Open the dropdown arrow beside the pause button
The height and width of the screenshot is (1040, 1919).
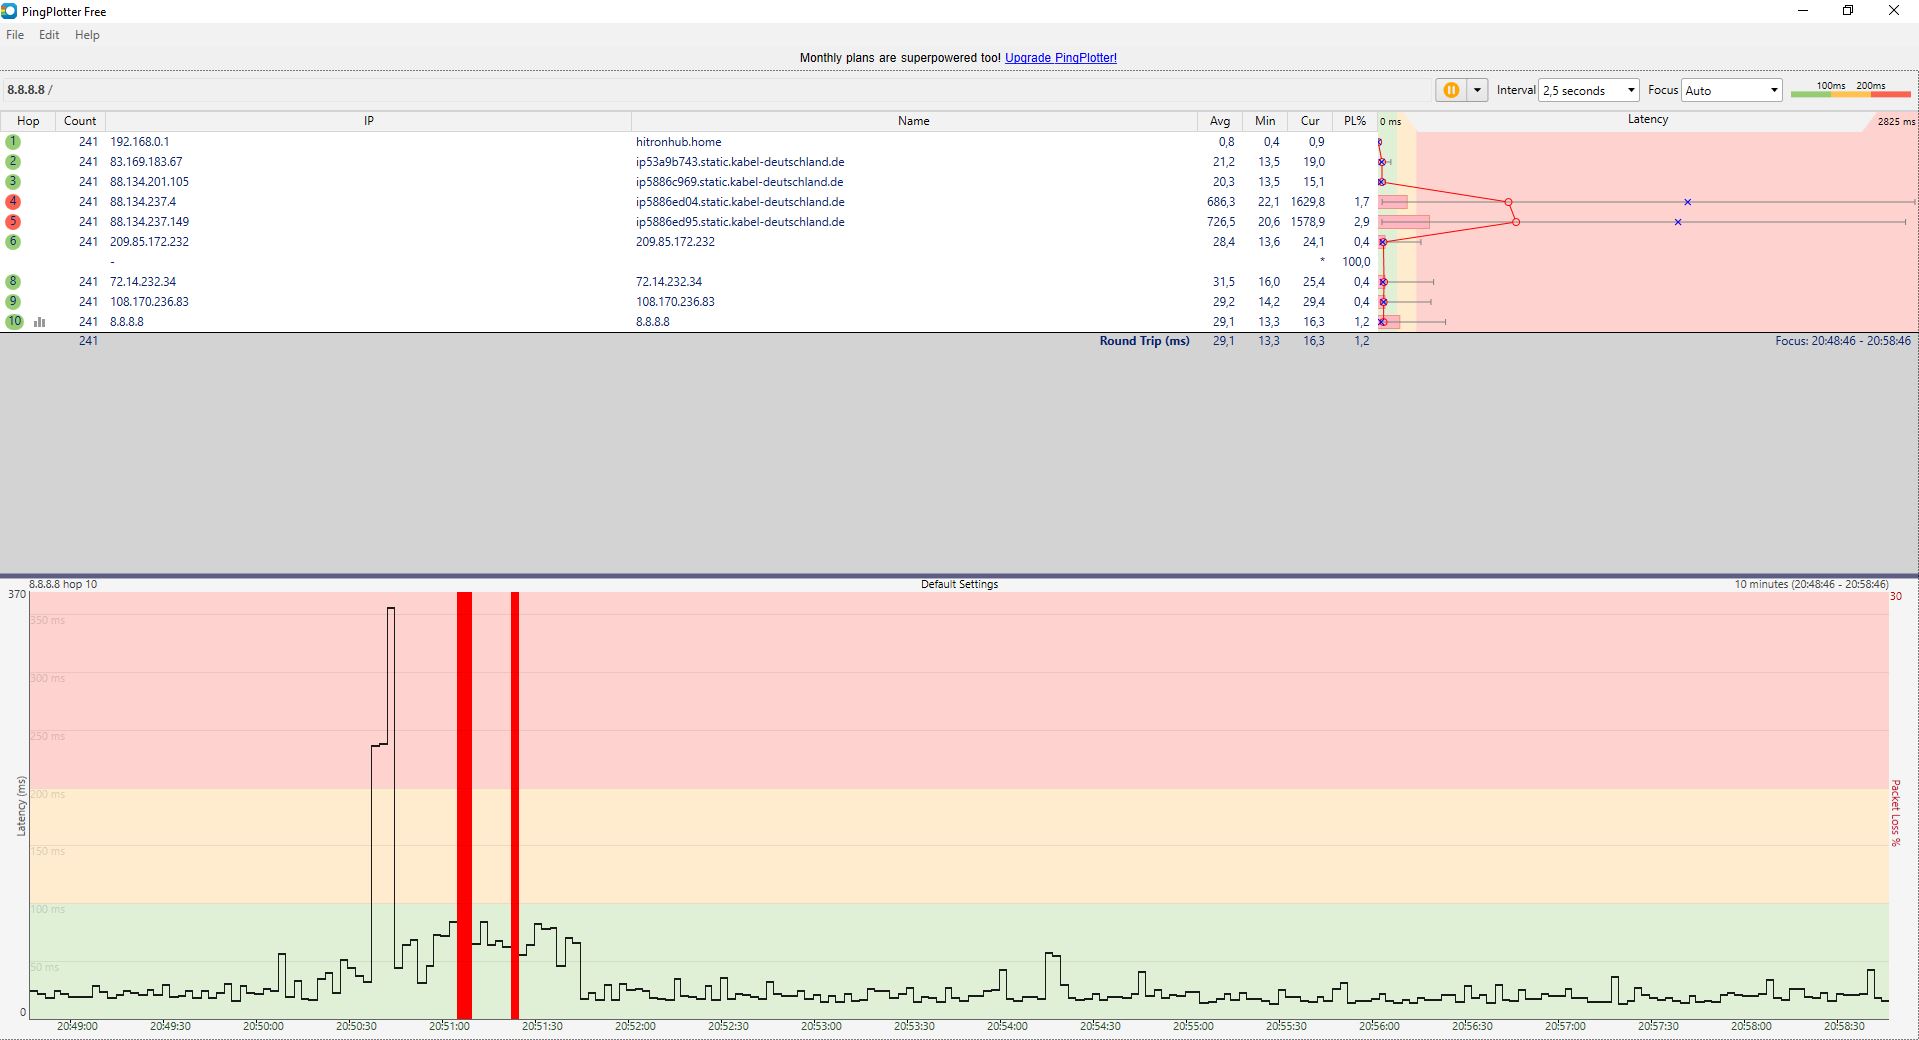pos(1477,90)
